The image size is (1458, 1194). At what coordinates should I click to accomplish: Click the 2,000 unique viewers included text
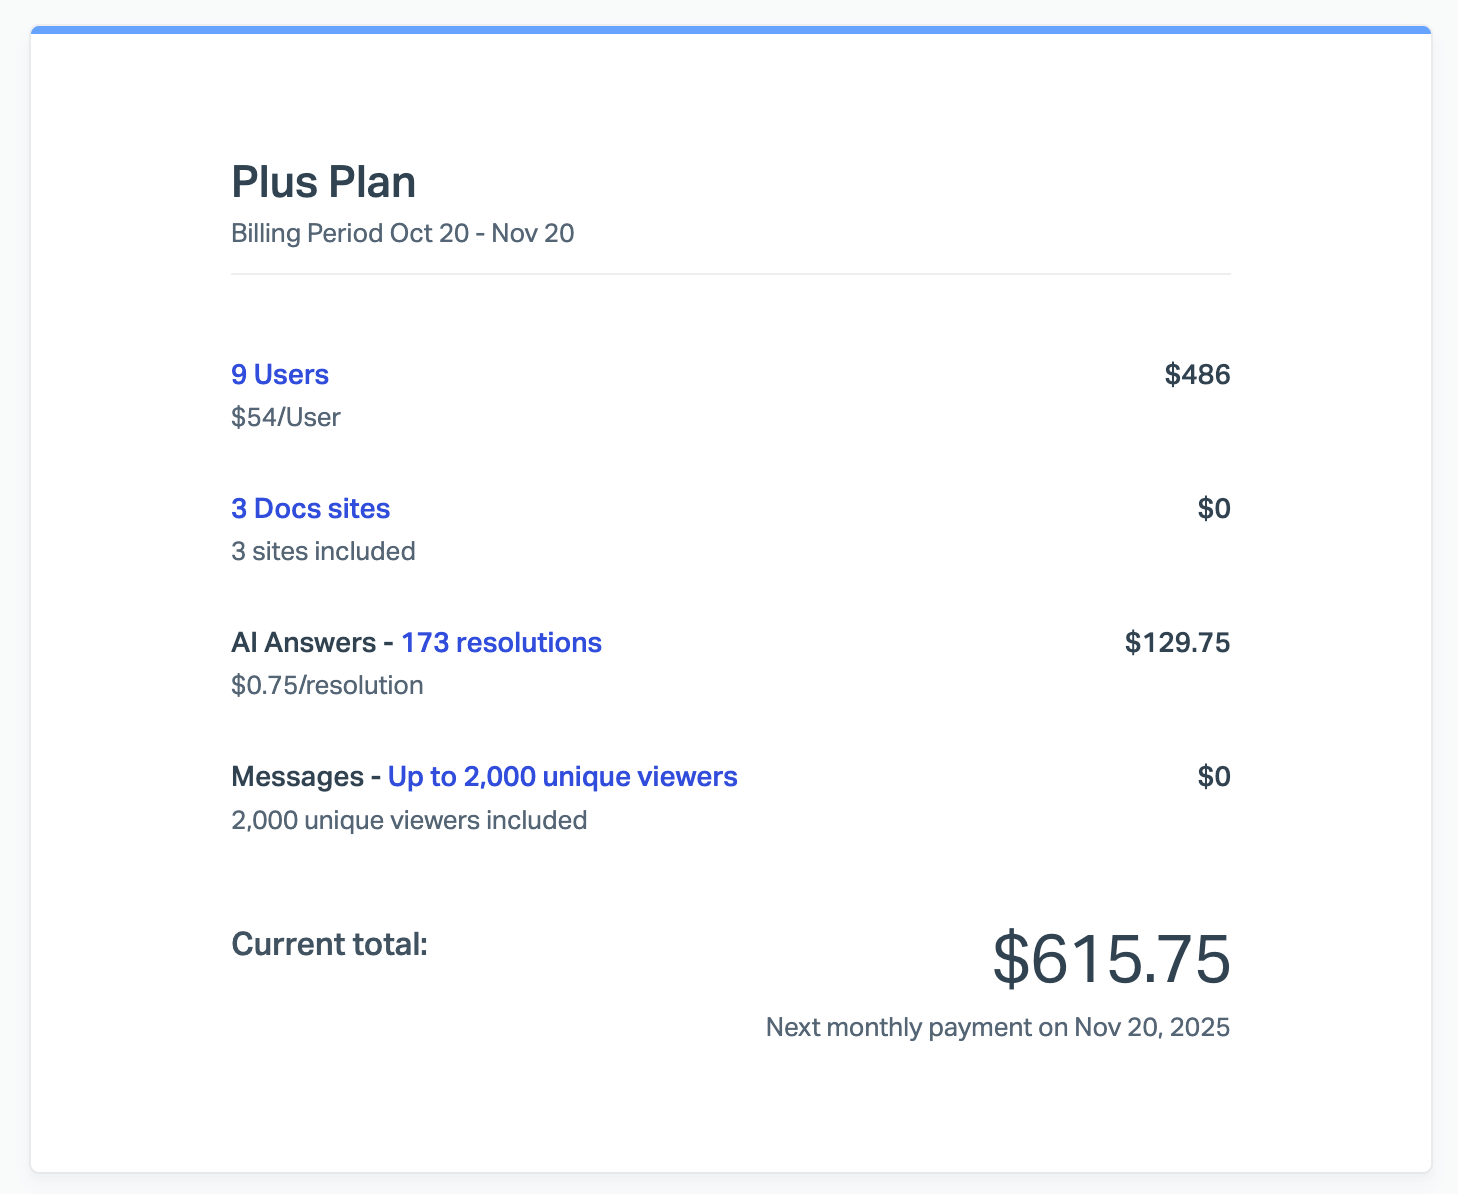(x=409, y=821)
